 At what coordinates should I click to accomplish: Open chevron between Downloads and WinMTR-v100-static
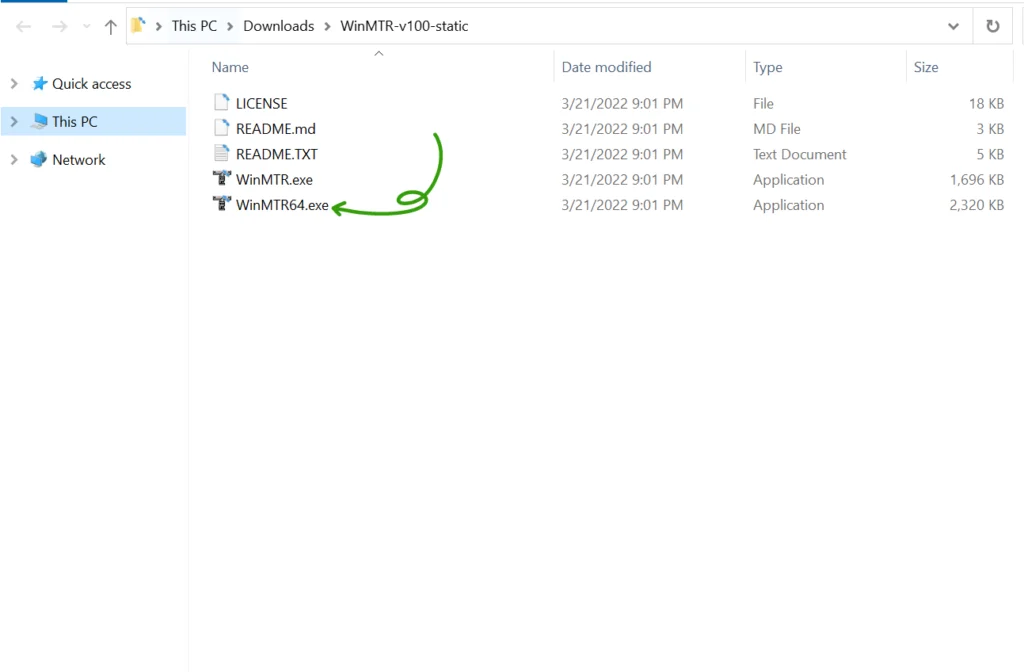[327, 26]
